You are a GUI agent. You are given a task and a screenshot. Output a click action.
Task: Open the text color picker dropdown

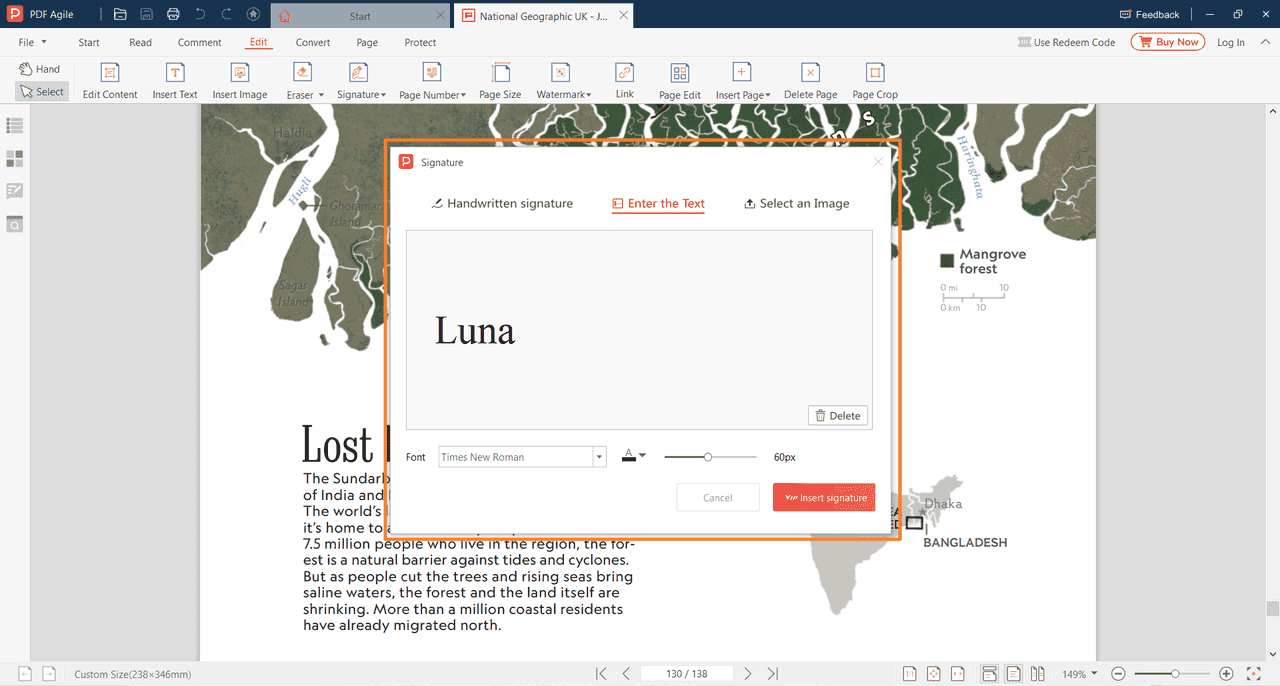click(634, 456)
